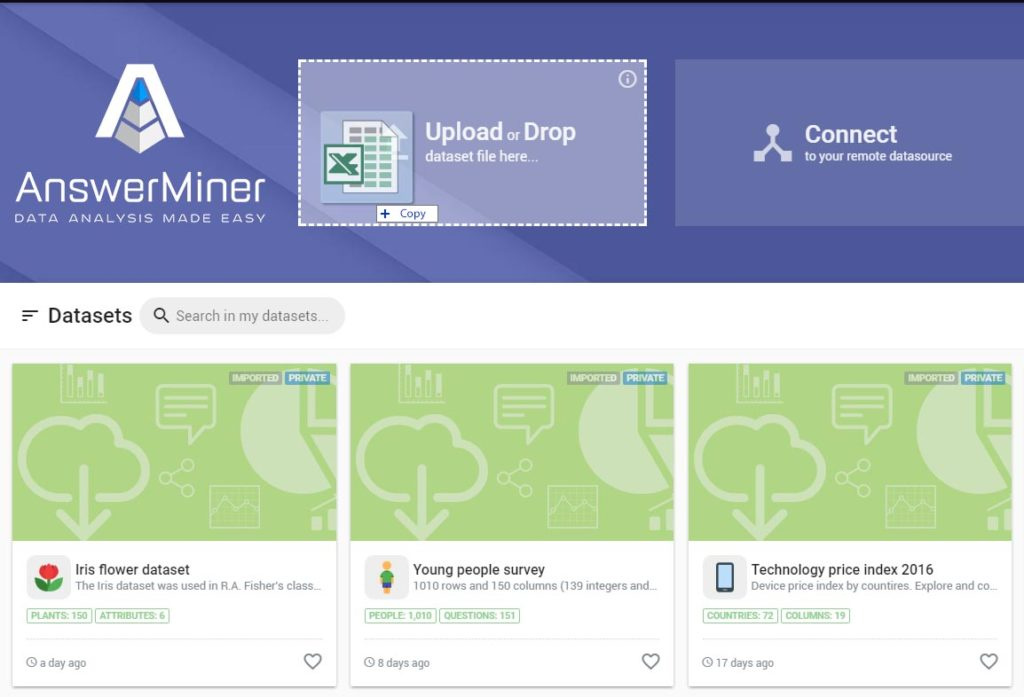
Task: Click the Iris dataset description text
Action: [x=198, y=586]
